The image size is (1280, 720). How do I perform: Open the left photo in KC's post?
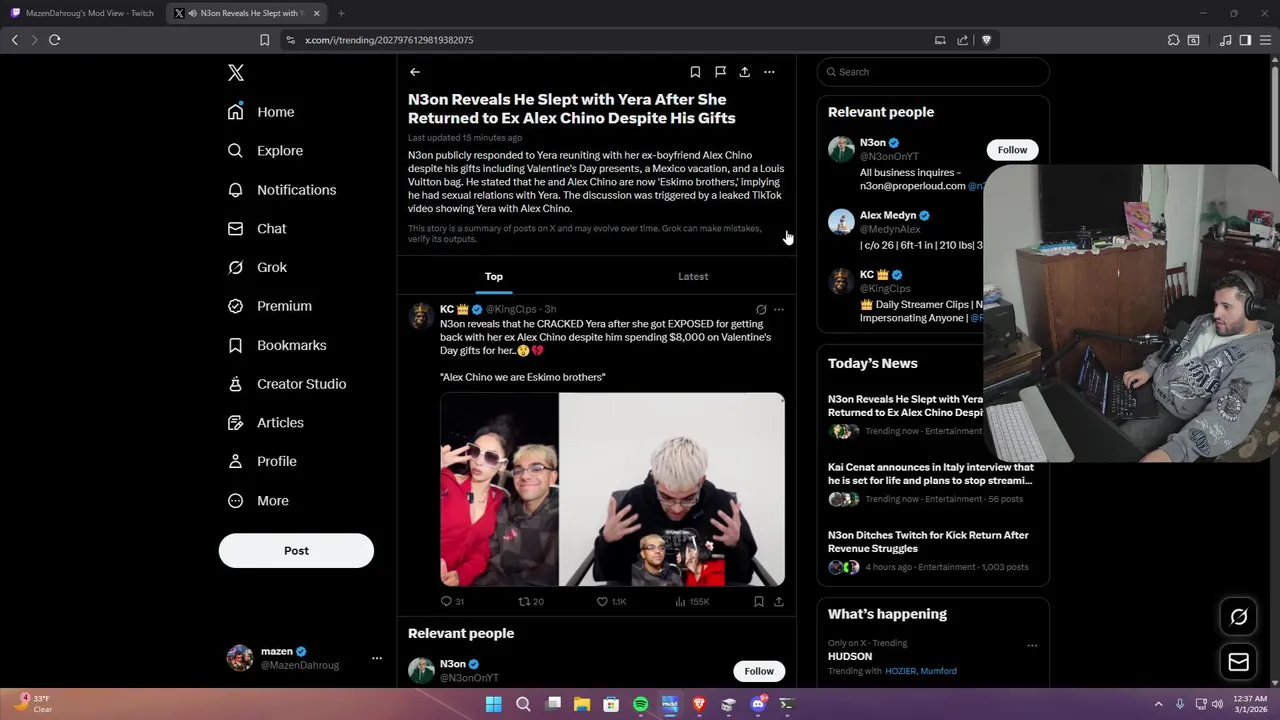tap(499, 489)
